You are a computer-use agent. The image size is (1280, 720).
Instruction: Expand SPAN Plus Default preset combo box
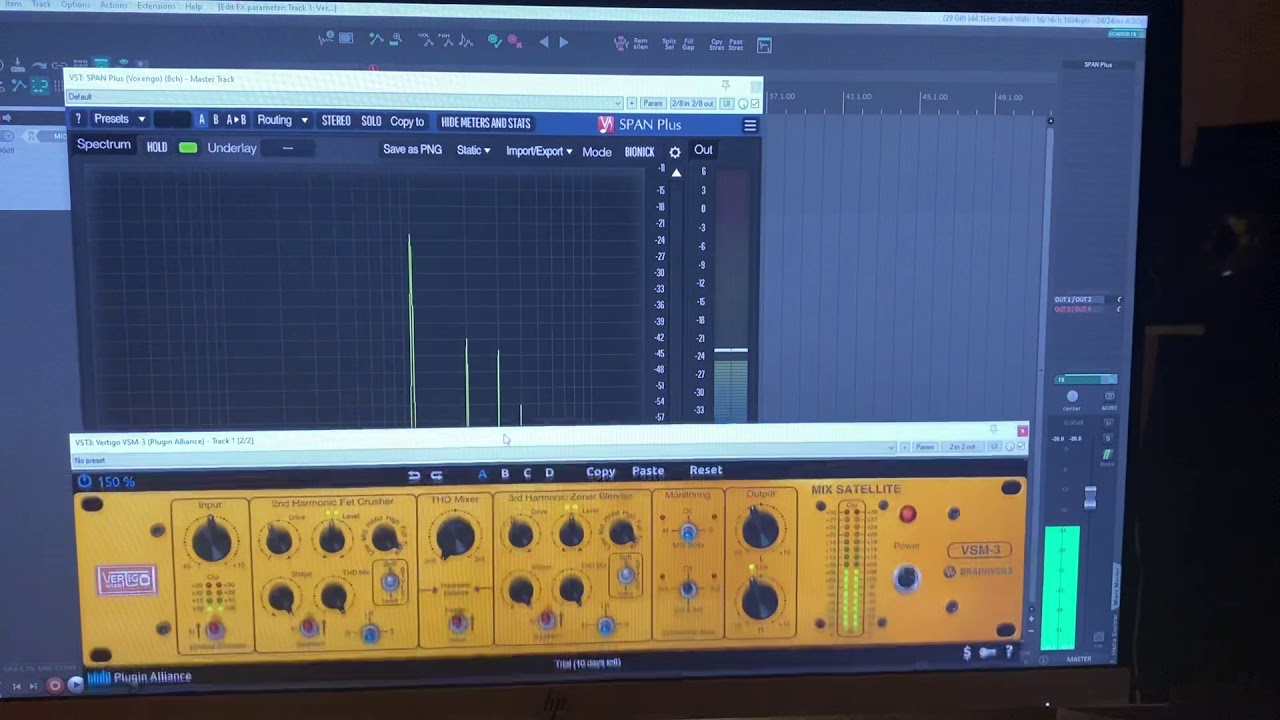pyautogui.click(x=344, y=98)
